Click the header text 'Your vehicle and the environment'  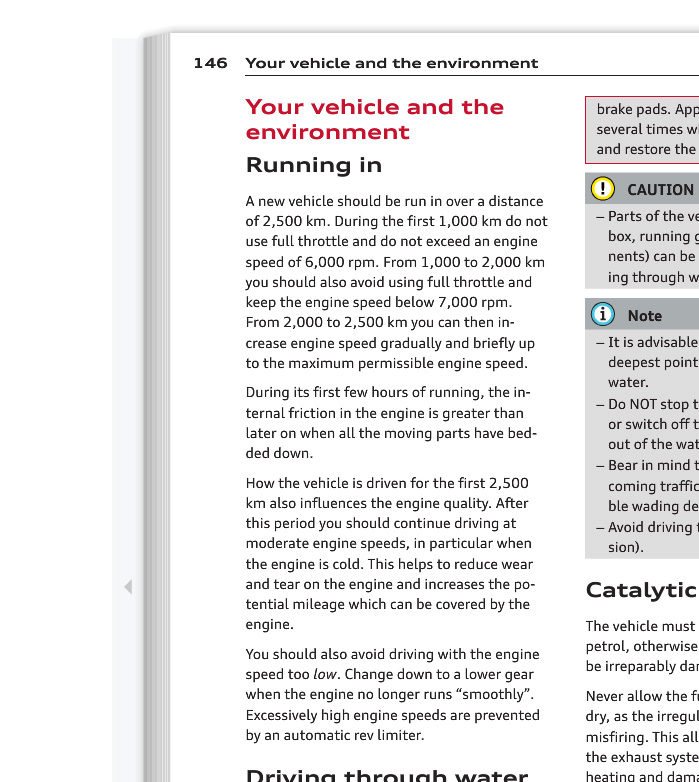pyautogui.click(x=391, y=63)
